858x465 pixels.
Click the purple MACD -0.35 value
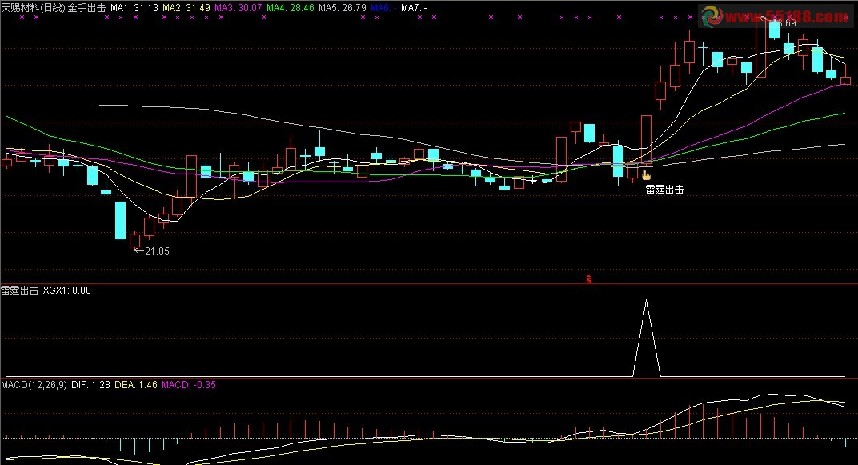coord(188,385)
